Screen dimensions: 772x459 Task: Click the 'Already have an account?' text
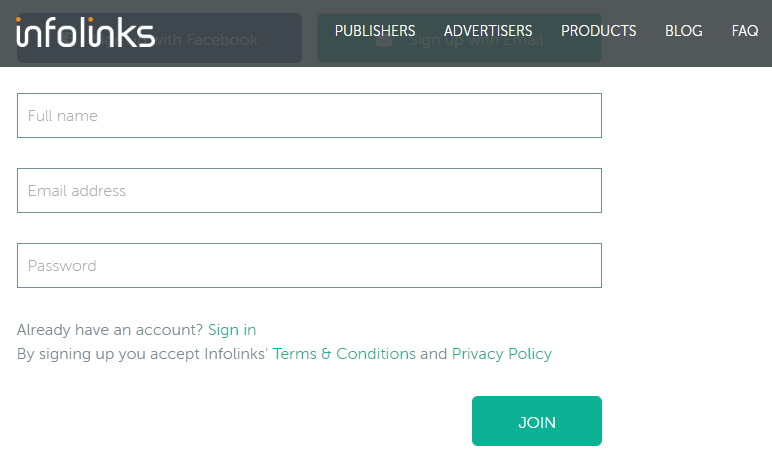pyautogui.click(x=110, y=330)
